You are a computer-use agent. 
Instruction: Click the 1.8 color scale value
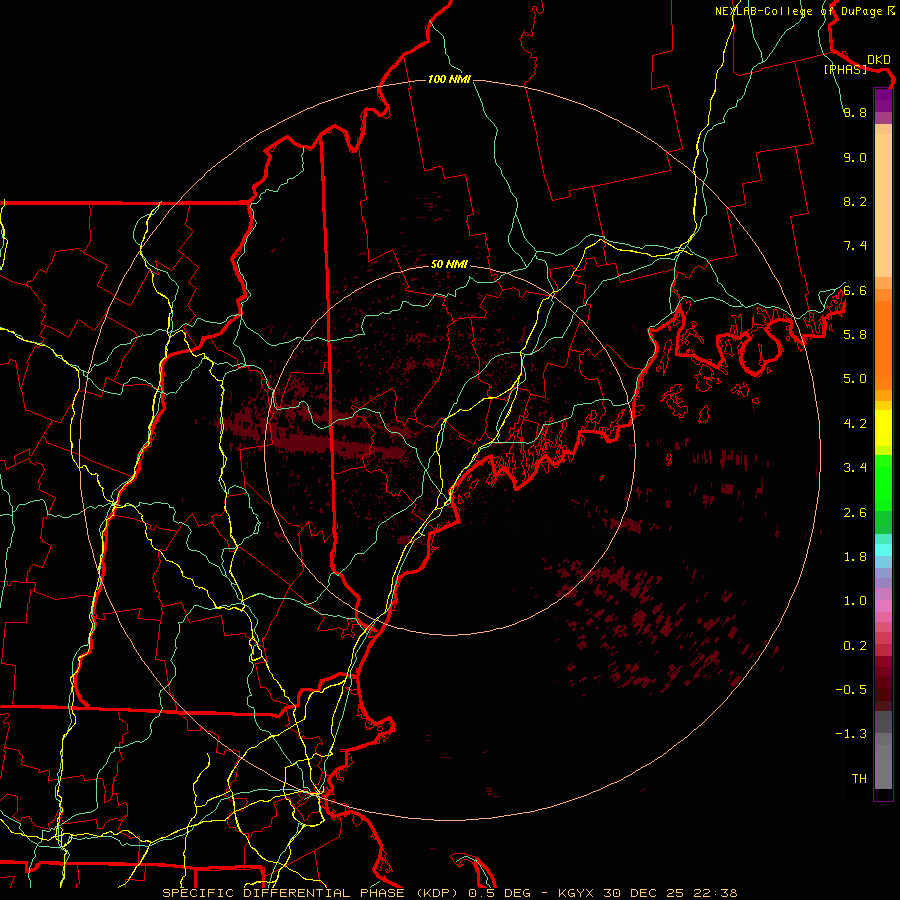pyautogui.click(x=855, y=557)
